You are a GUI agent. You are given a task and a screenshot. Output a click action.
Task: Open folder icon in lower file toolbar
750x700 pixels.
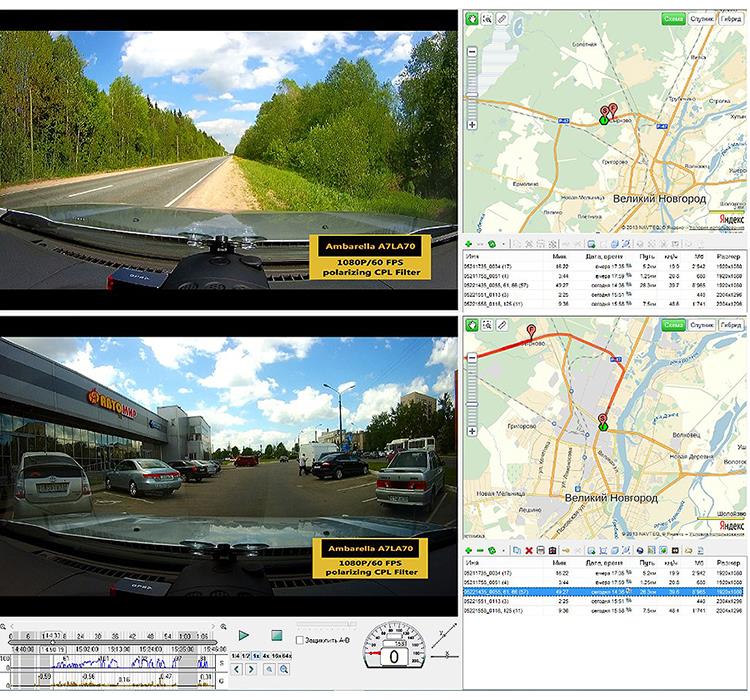[x=689, y=550]
